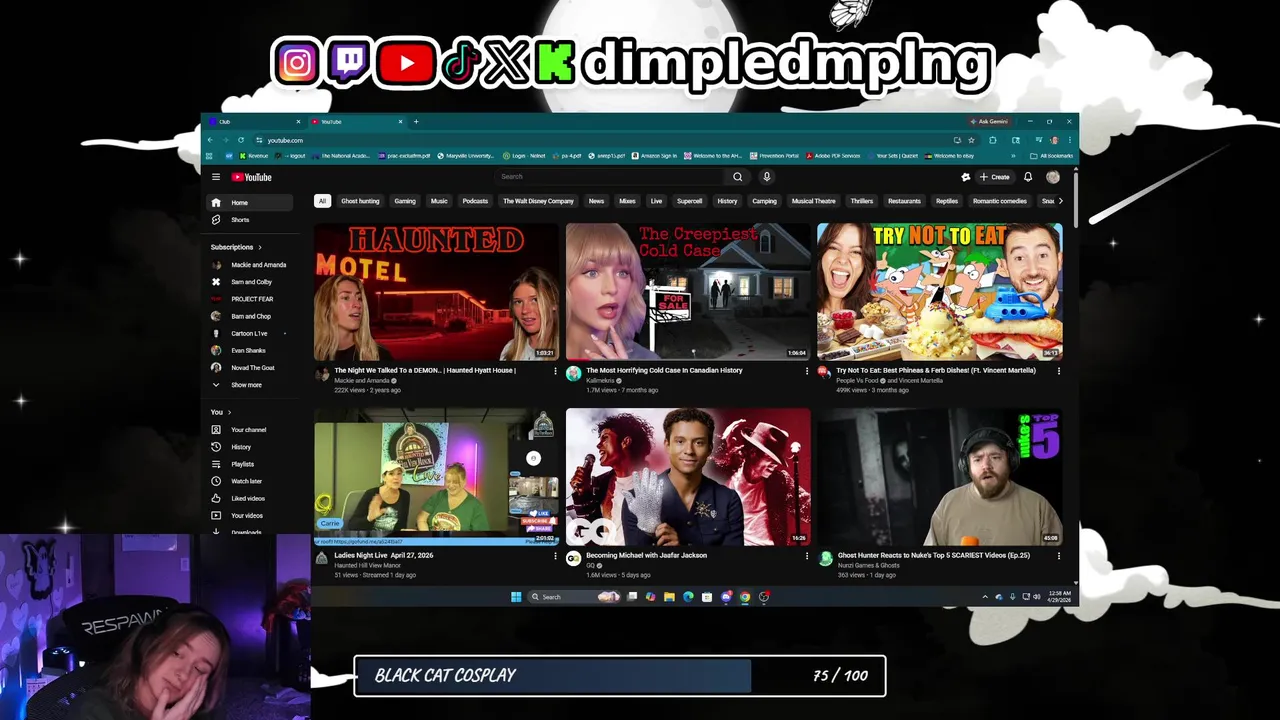Switch to the Club browser tab
This screenshot has height=720, width=1280.
click(253, 122)
